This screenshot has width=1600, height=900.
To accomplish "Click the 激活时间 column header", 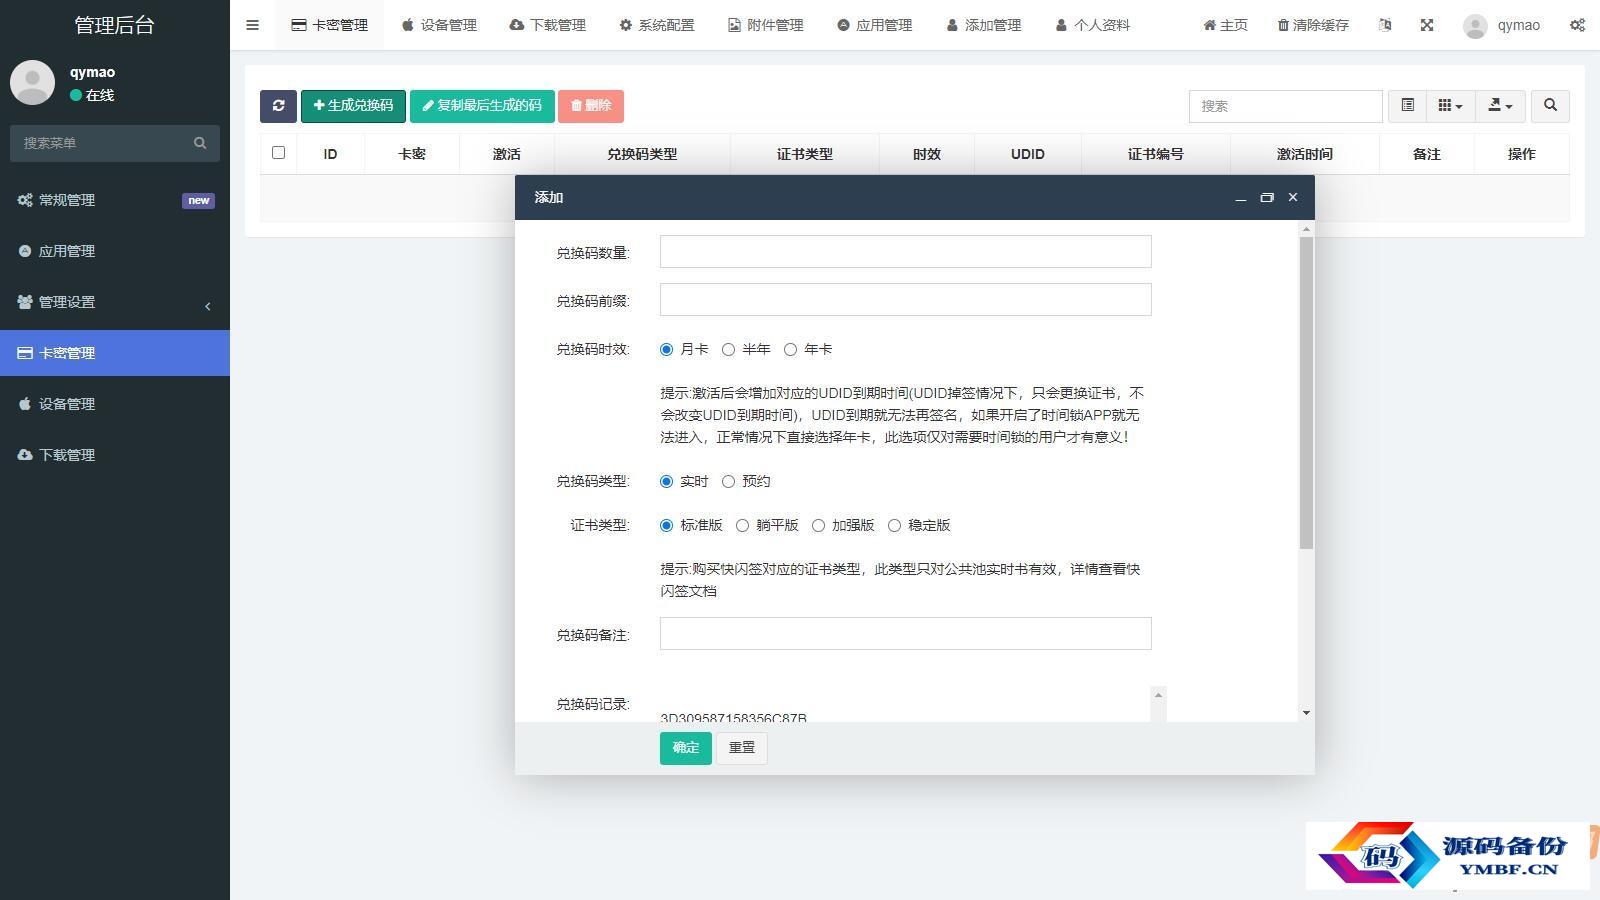I will point(1305,154).
